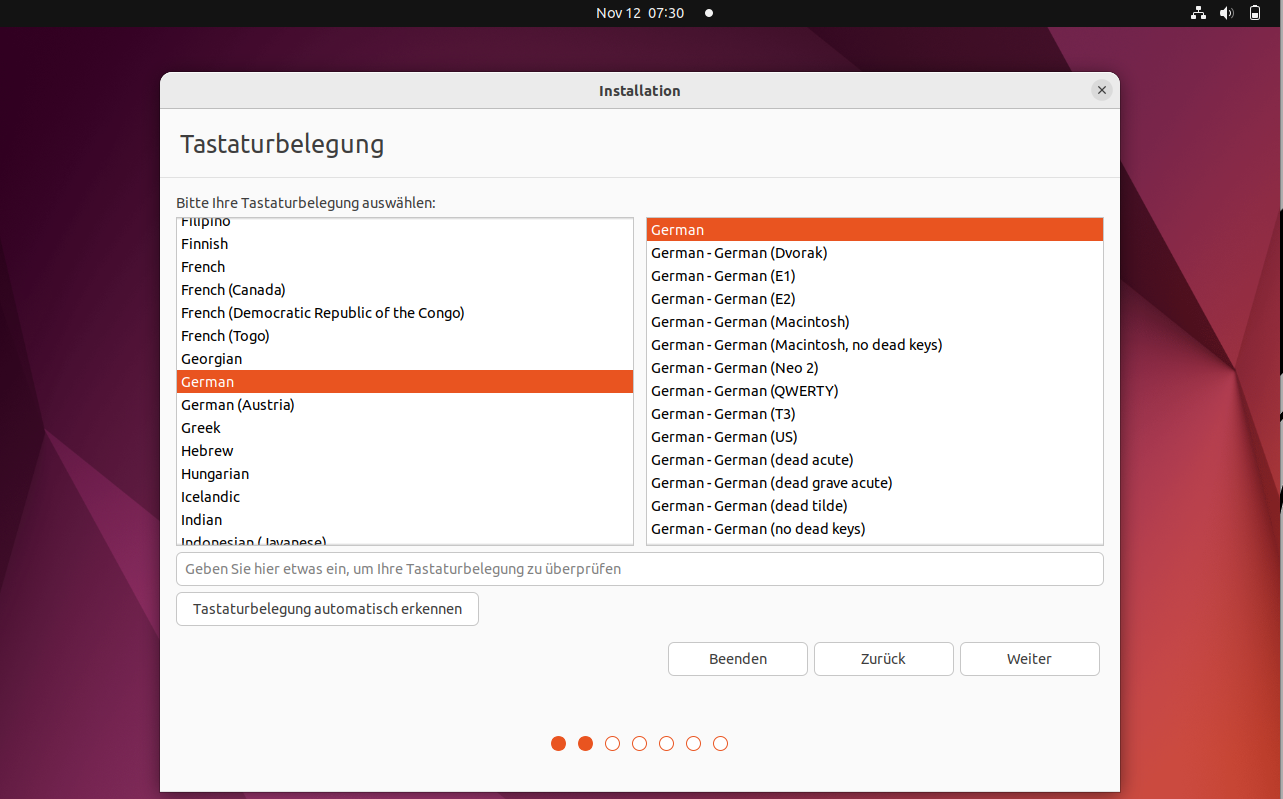1283x799 pixels.
Task: Select German (Austria) in language list
Action: 238,405
